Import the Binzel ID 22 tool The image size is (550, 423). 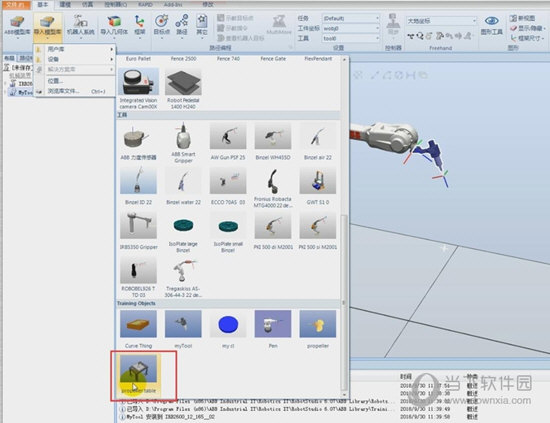tap(138, 186)
